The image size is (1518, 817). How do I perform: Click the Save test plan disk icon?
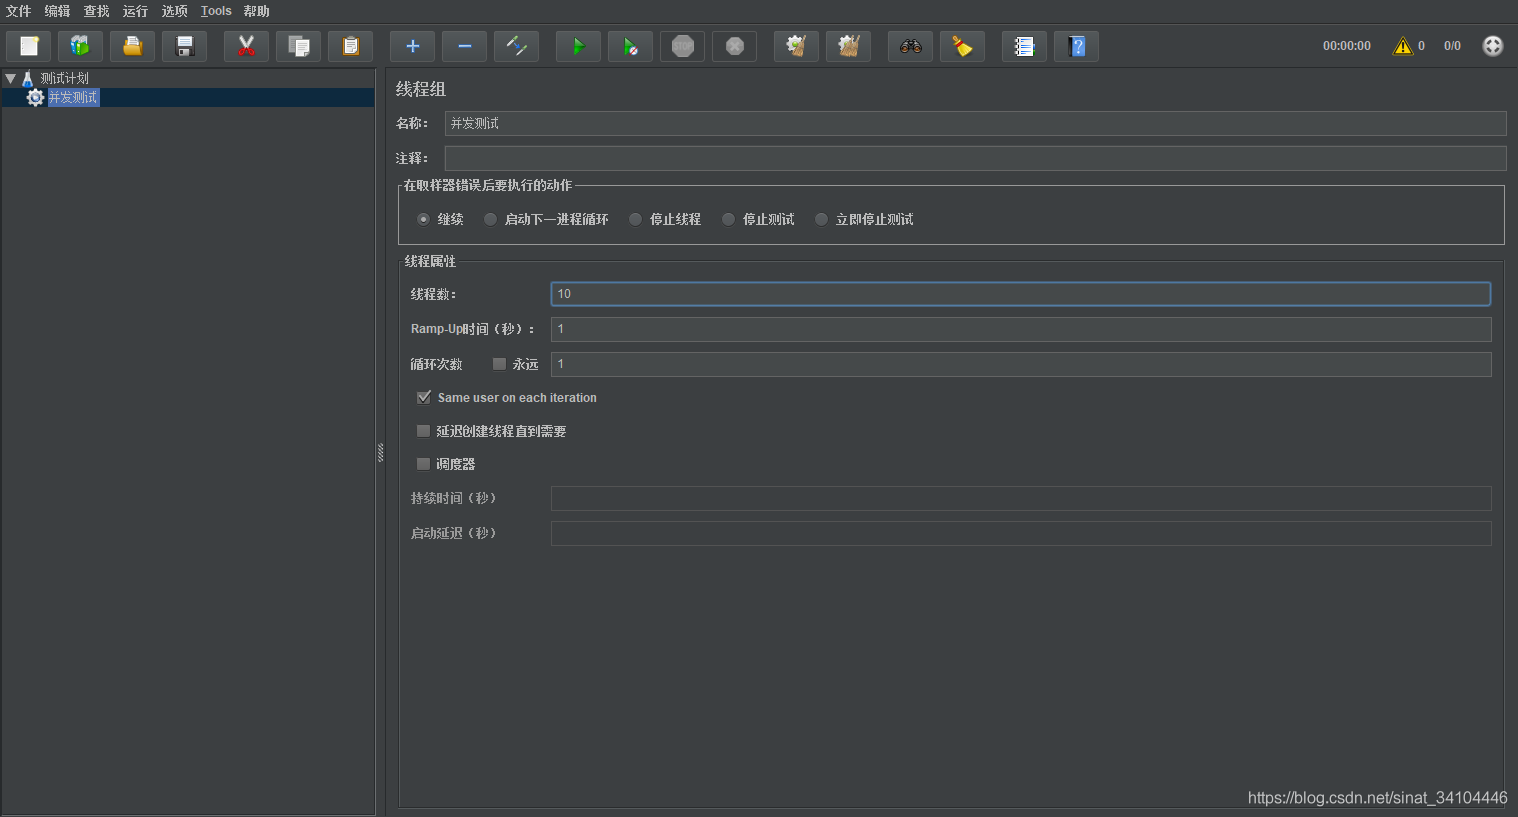[x=184, y=46]
